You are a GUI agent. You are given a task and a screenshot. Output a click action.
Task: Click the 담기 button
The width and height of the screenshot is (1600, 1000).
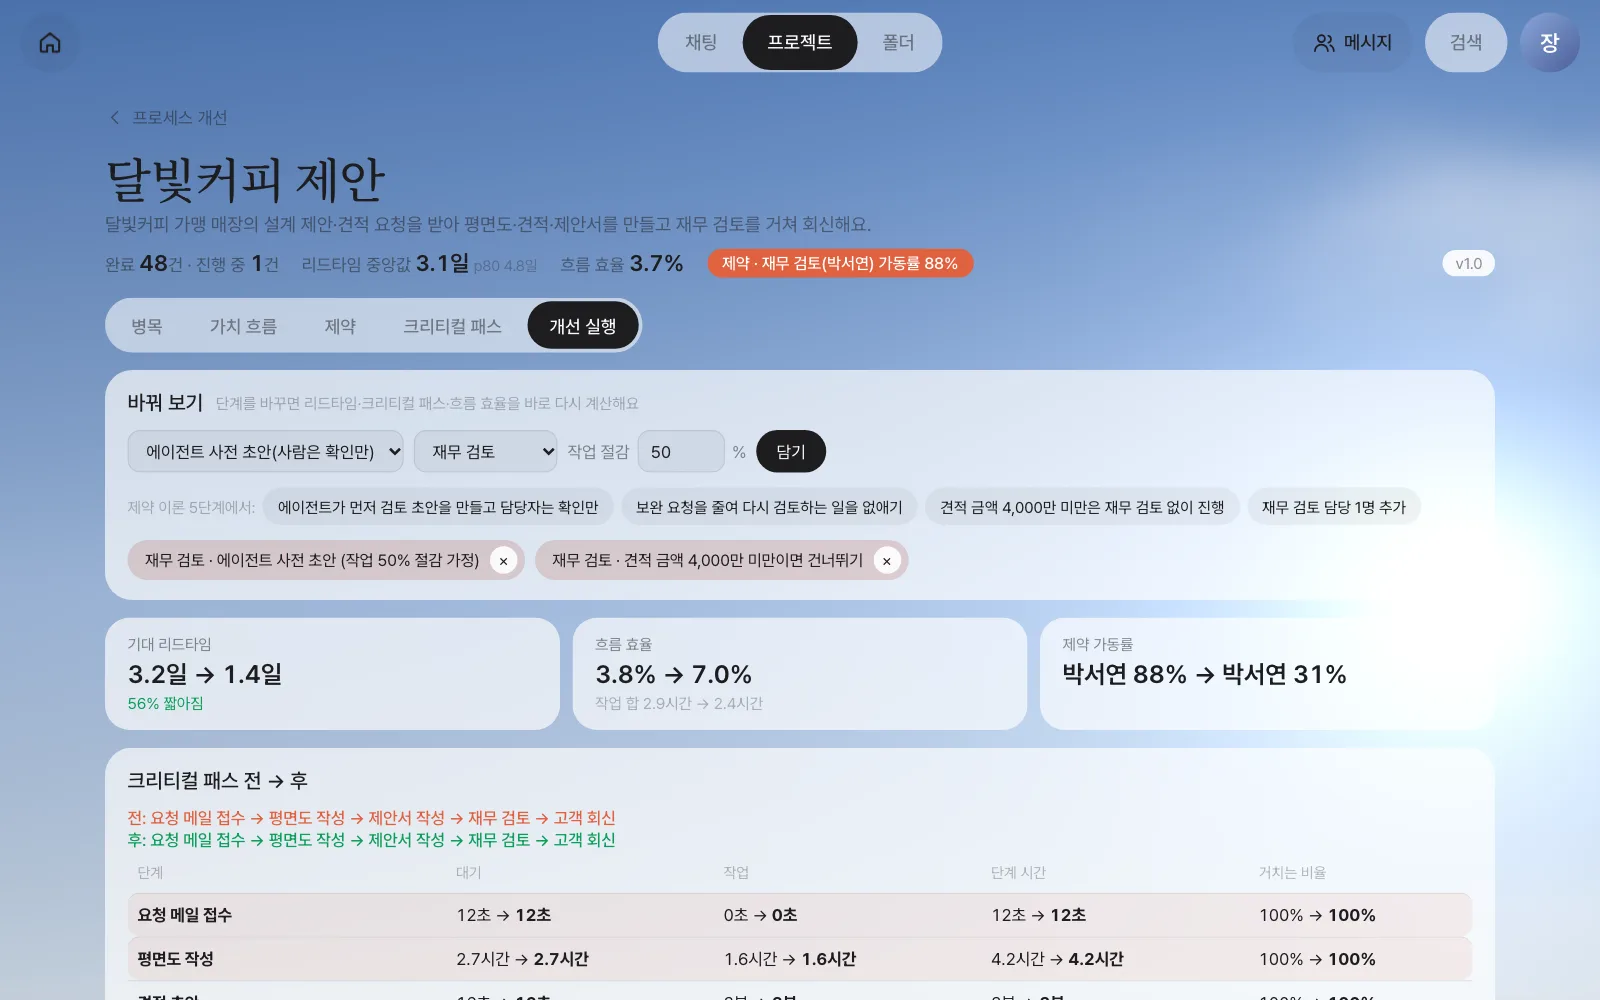pyautogui.click(x=791, y=452)
